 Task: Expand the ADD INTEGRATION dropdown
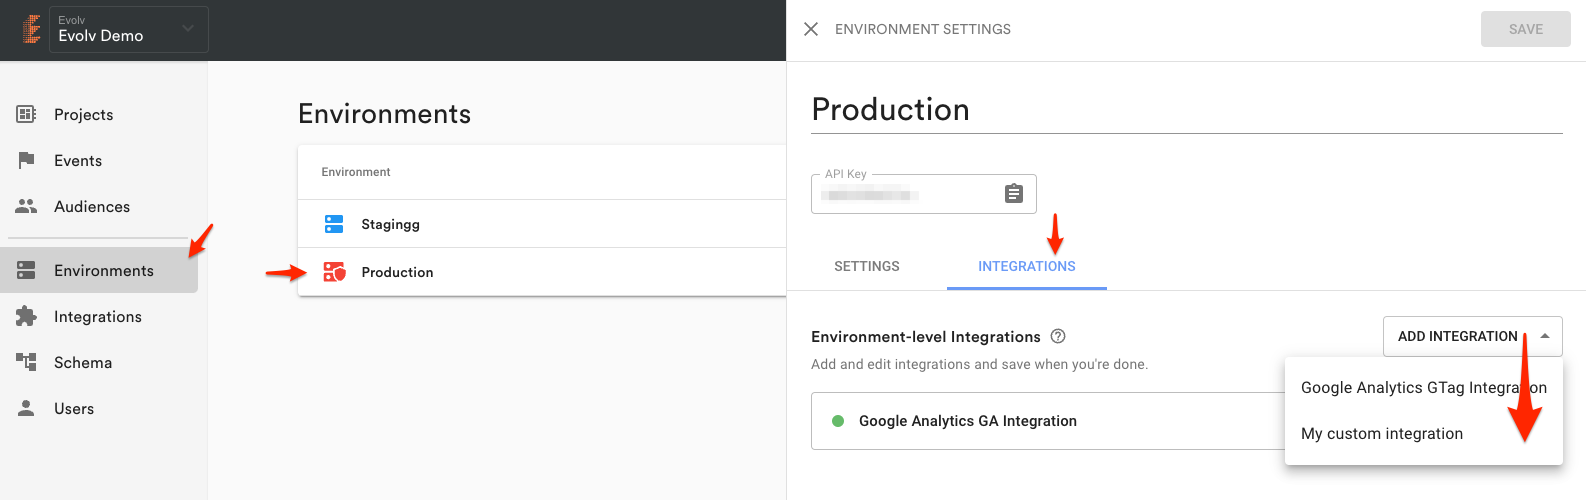coord(1471,337)
